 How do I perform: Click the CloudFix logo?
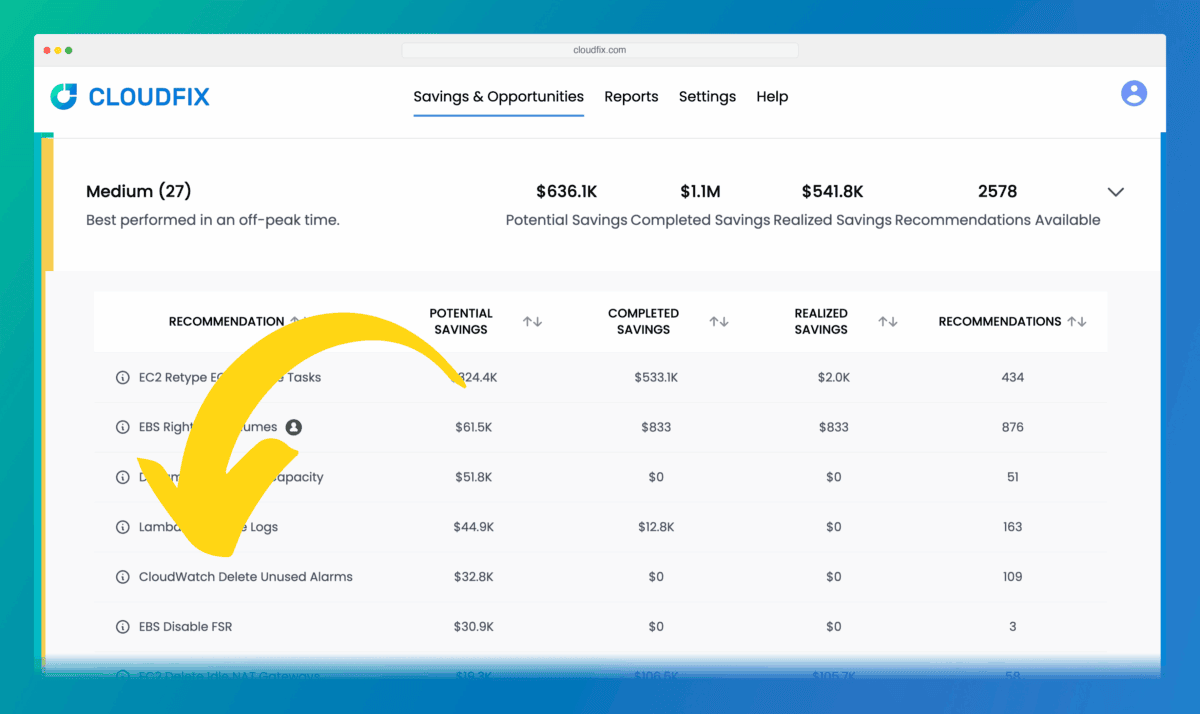(130, 97)
